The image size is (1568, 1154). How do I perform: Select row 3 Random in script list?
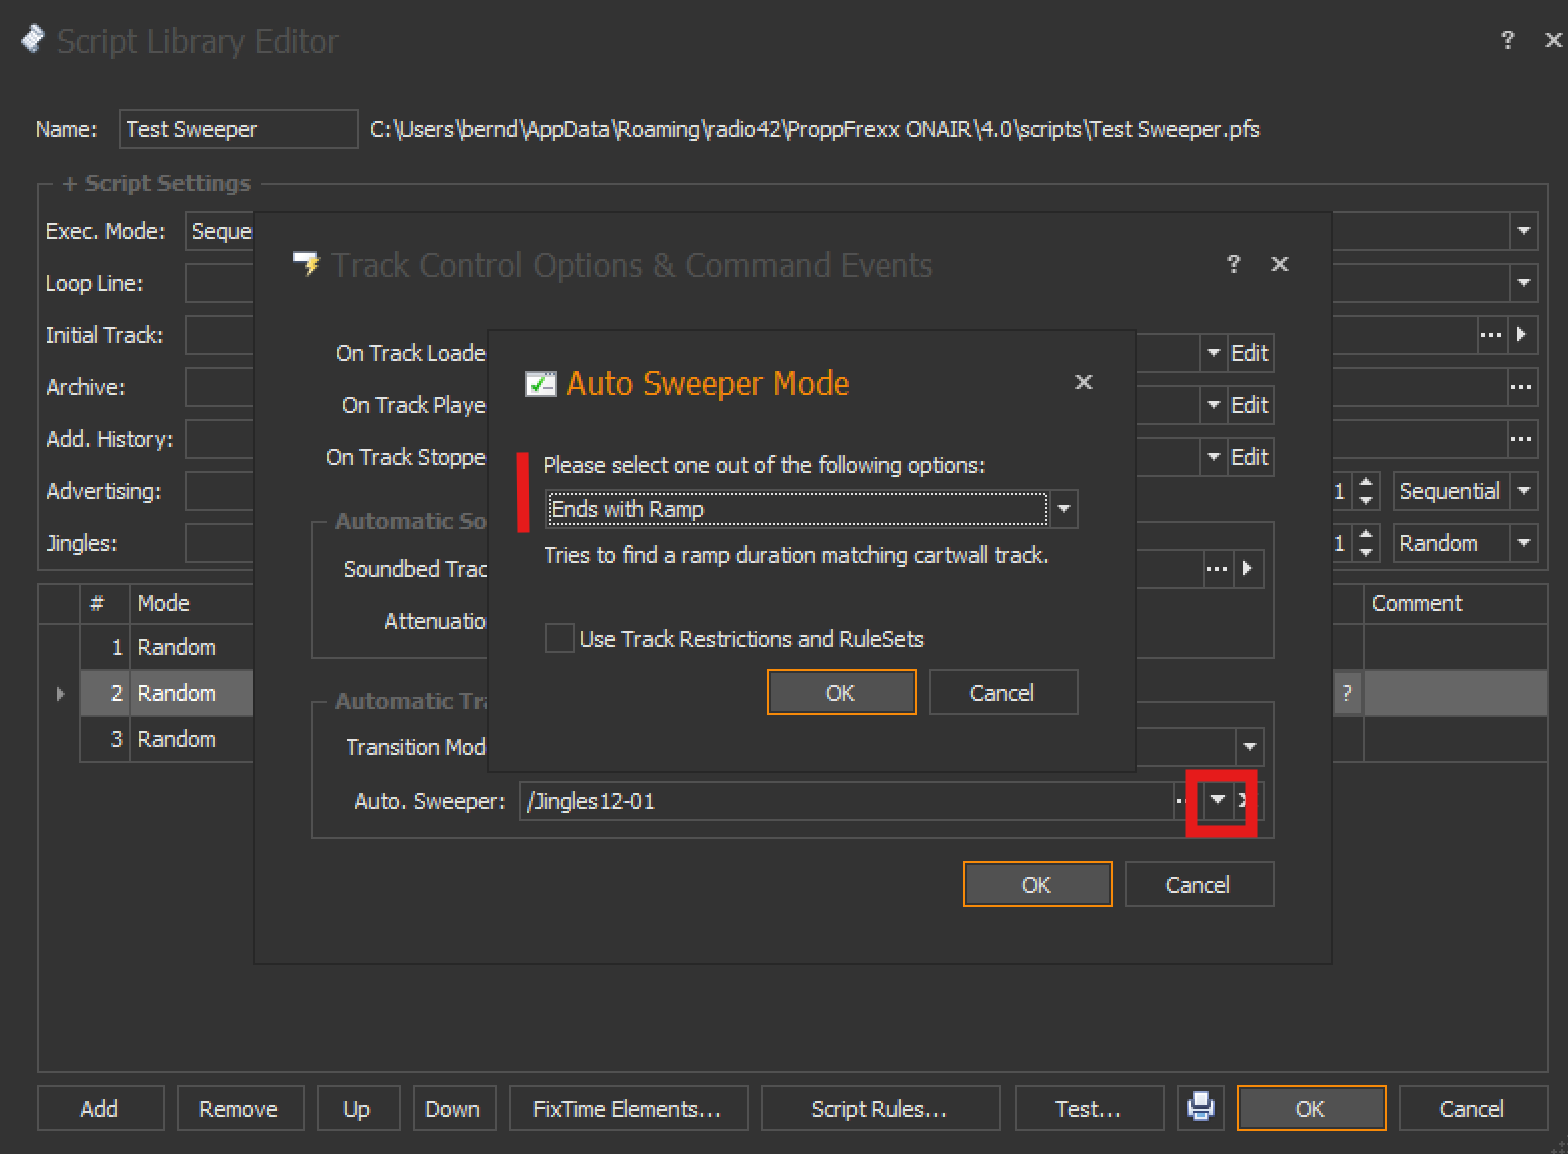point(176,739)
